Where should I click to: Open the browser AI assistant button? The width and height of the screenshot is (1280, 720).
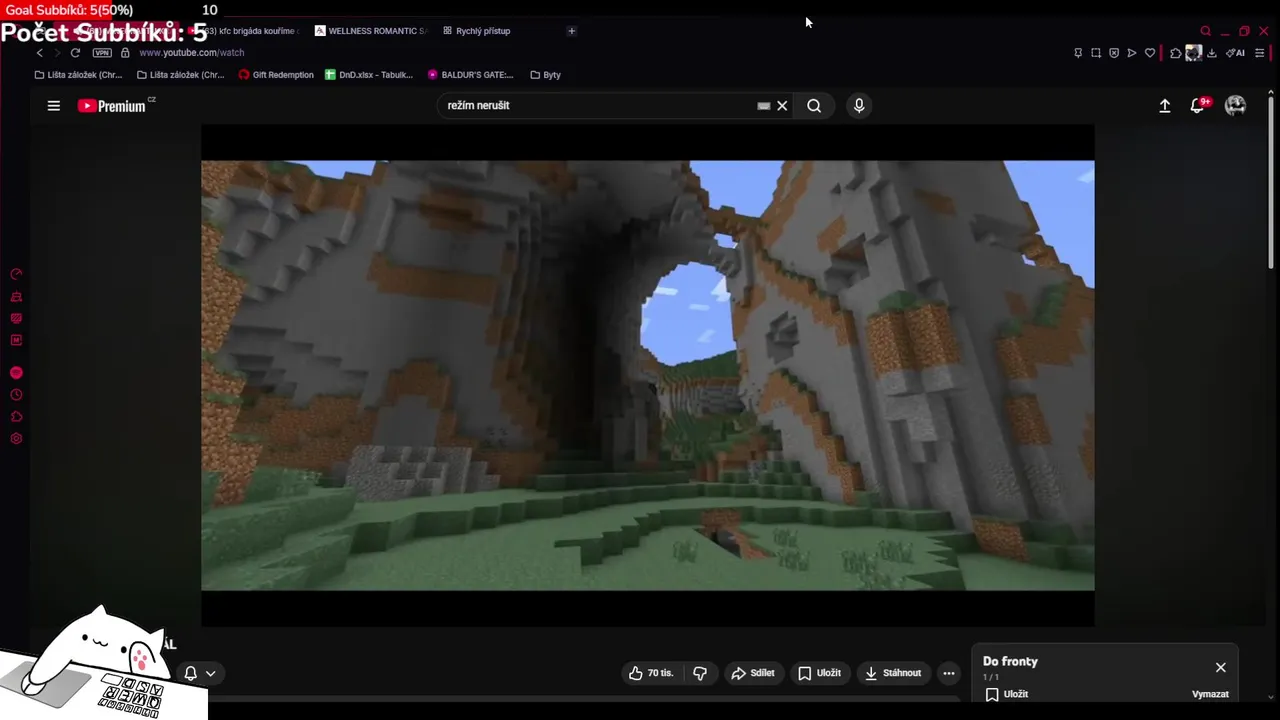1235,53
